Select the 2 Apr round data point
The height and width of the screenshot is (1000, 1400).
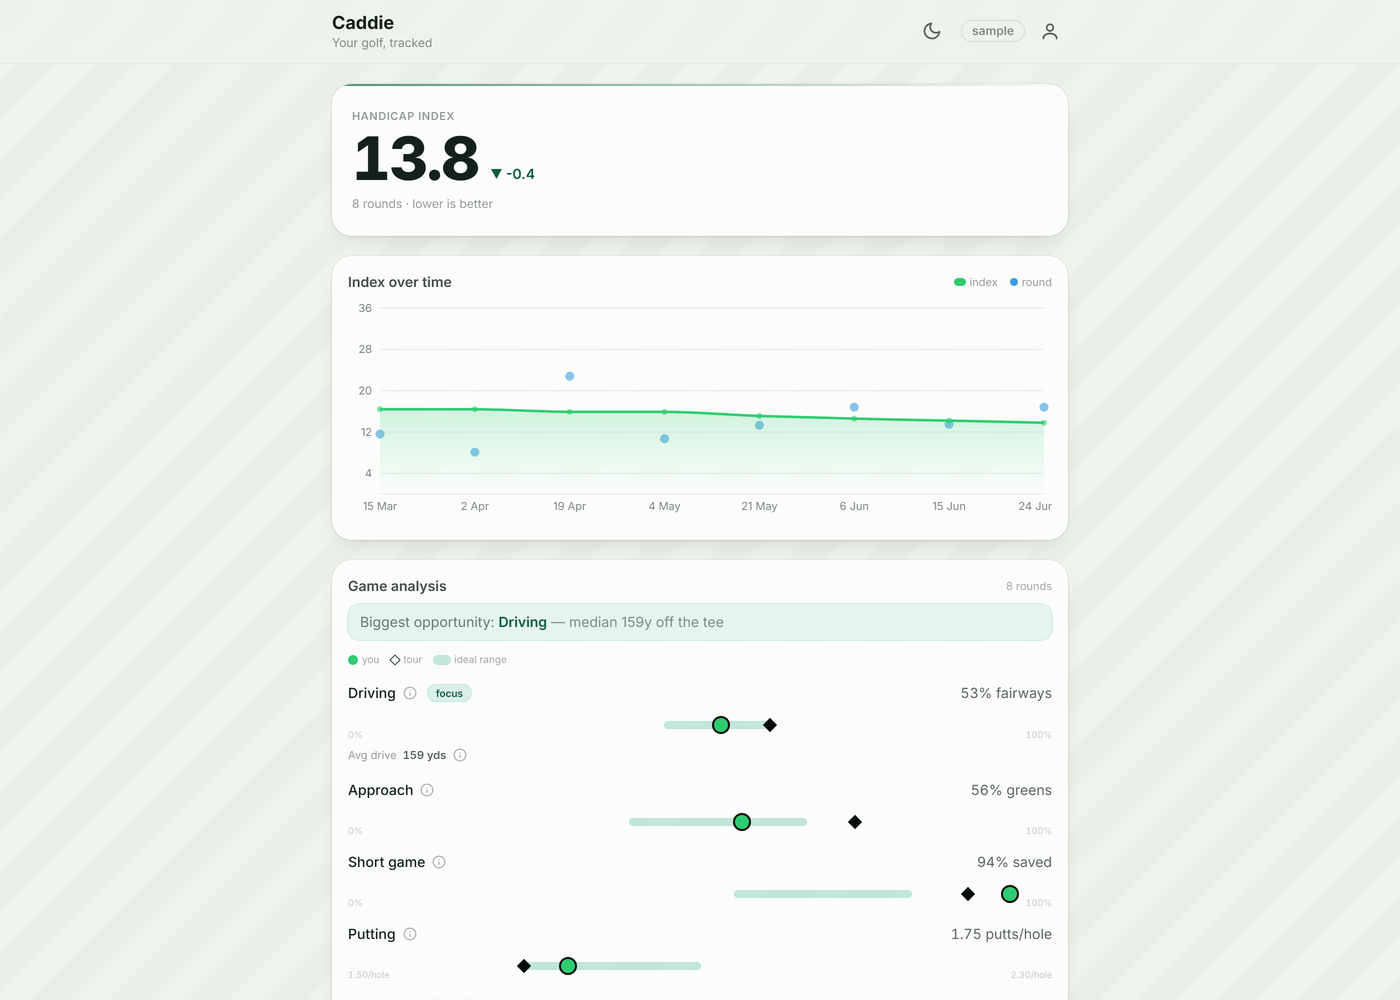475,452
